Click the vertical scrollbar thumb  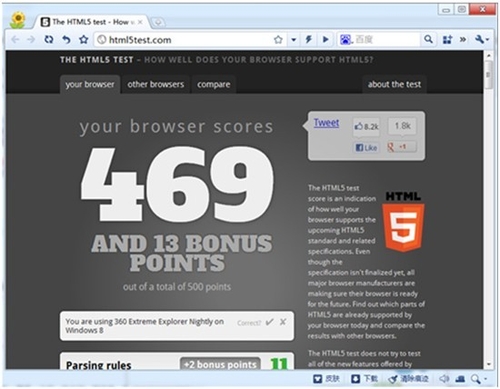pyautogui.click(x=489, y=74)
